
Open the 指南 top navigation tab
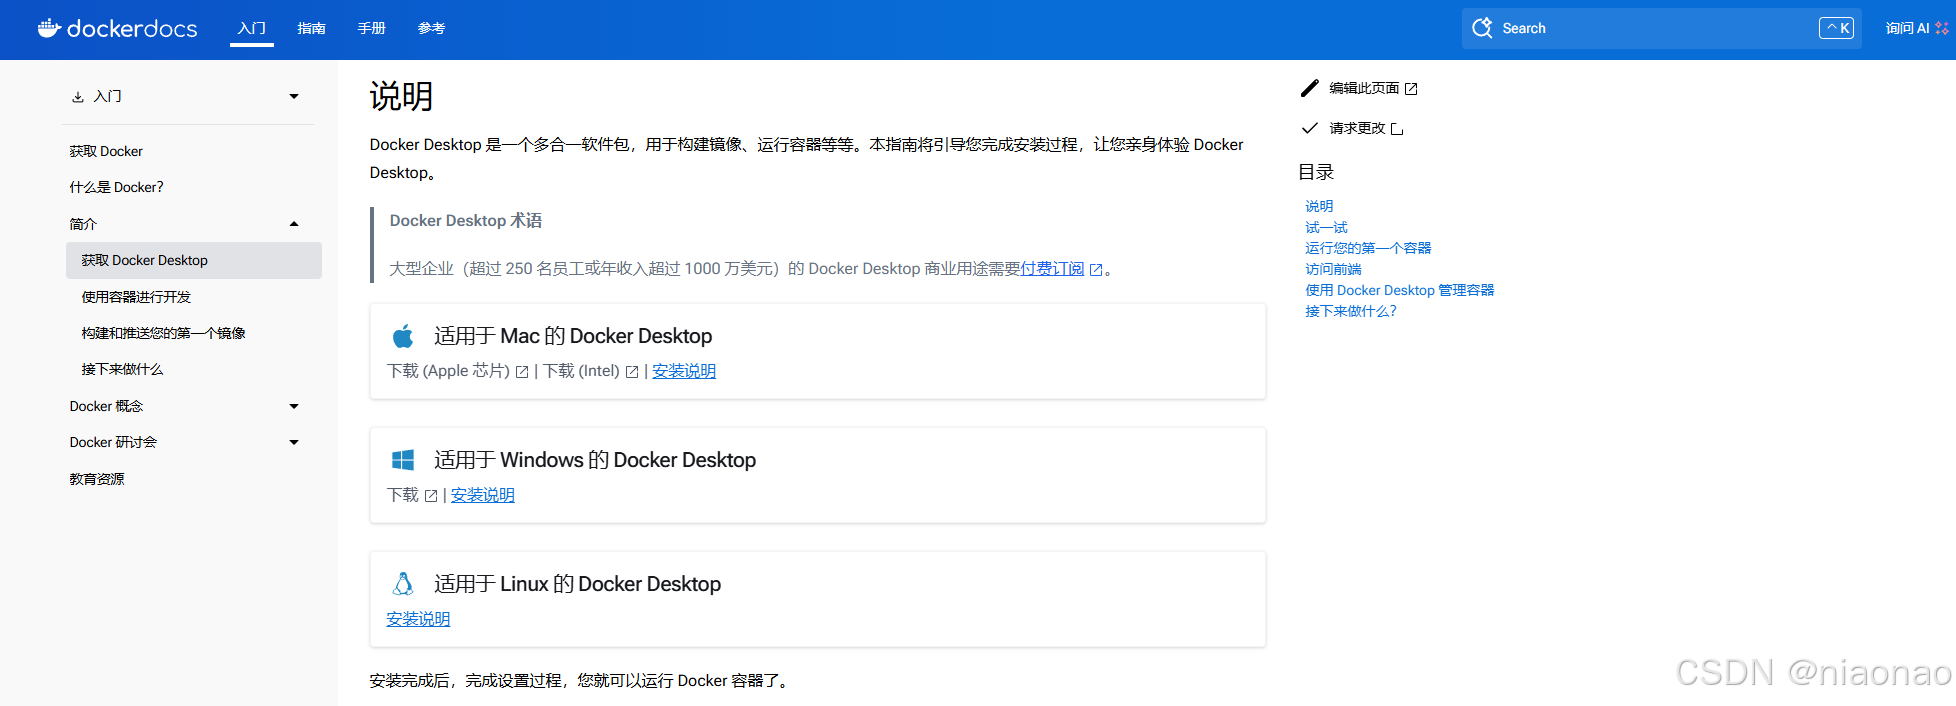[x=312, y=28]
